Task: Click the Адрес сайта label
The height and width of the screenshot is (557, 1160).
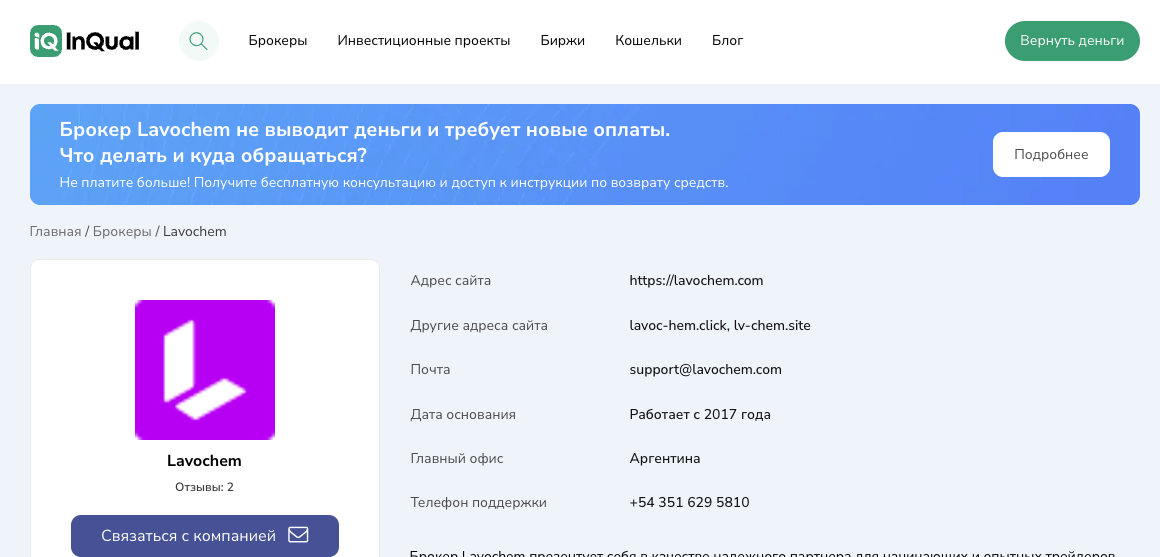Action: (451, 281)
